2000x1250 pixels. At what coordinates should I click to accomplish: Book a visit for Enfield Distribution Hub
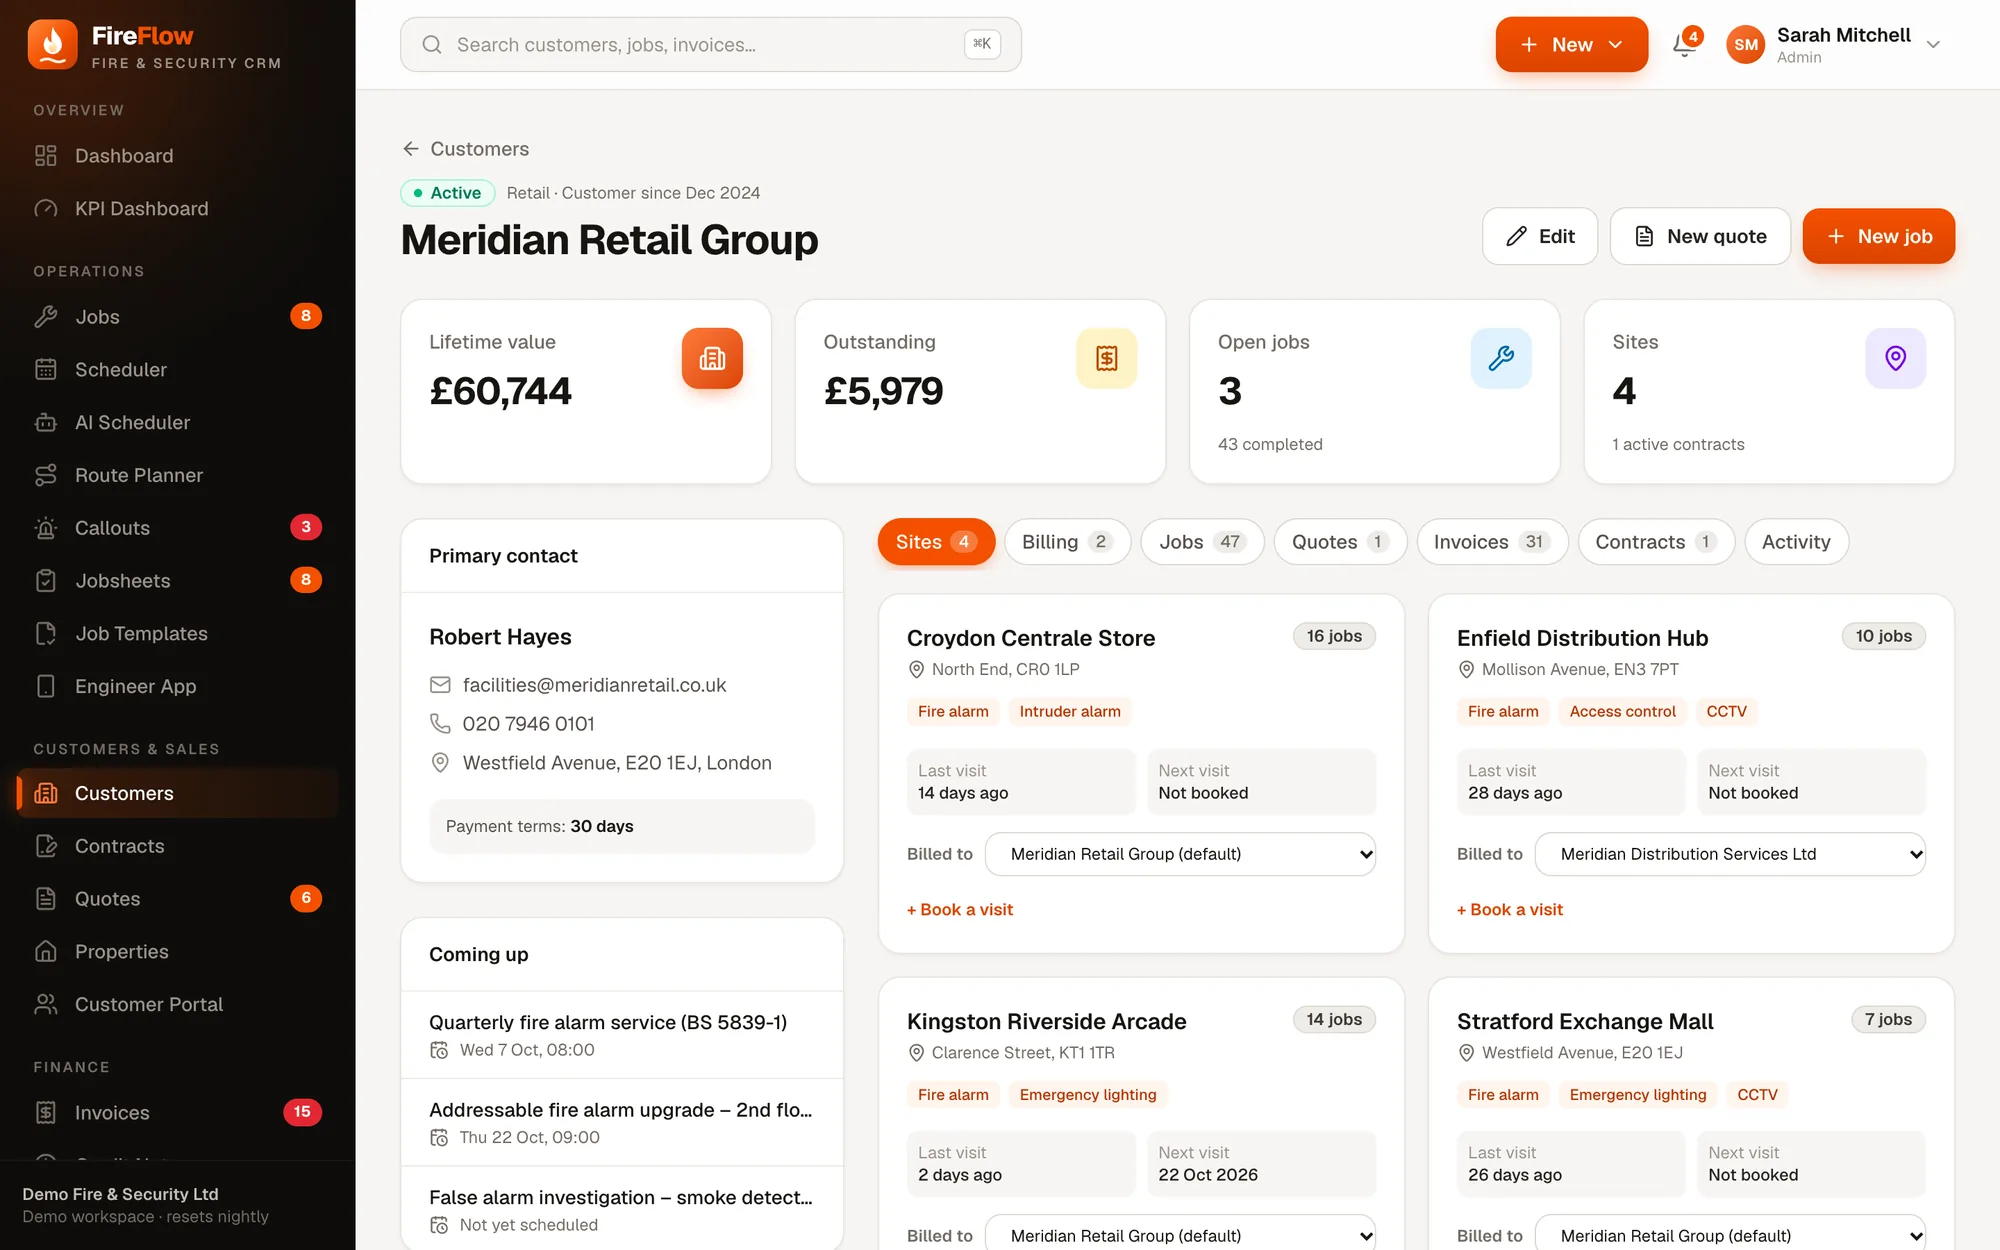(x=1510, y=910)
